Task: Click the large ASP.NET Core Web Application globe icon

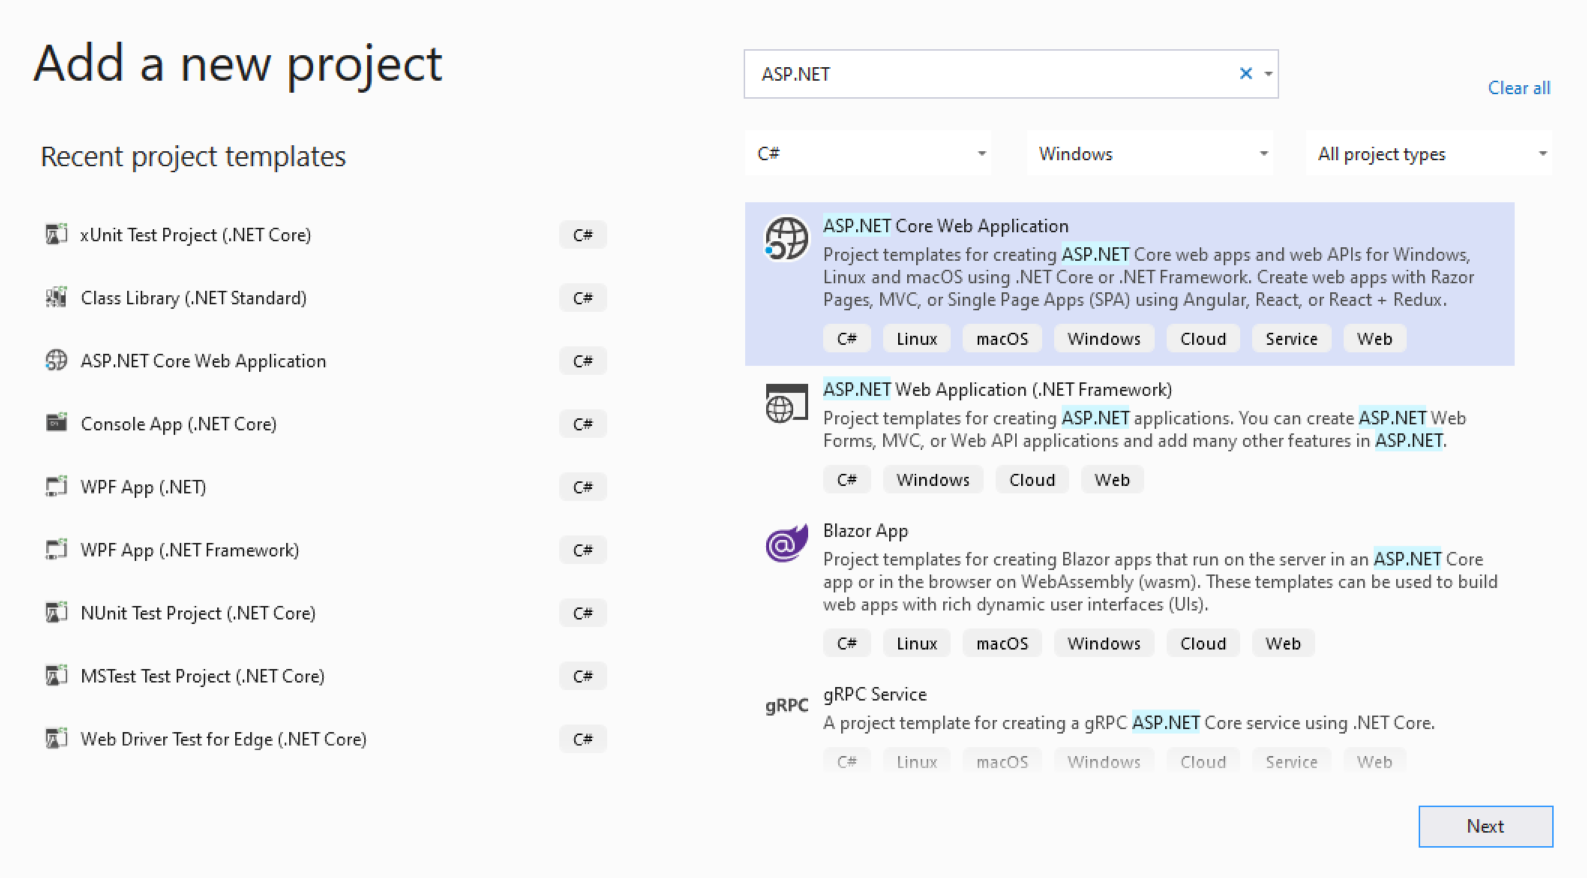Action: [786, 238]
